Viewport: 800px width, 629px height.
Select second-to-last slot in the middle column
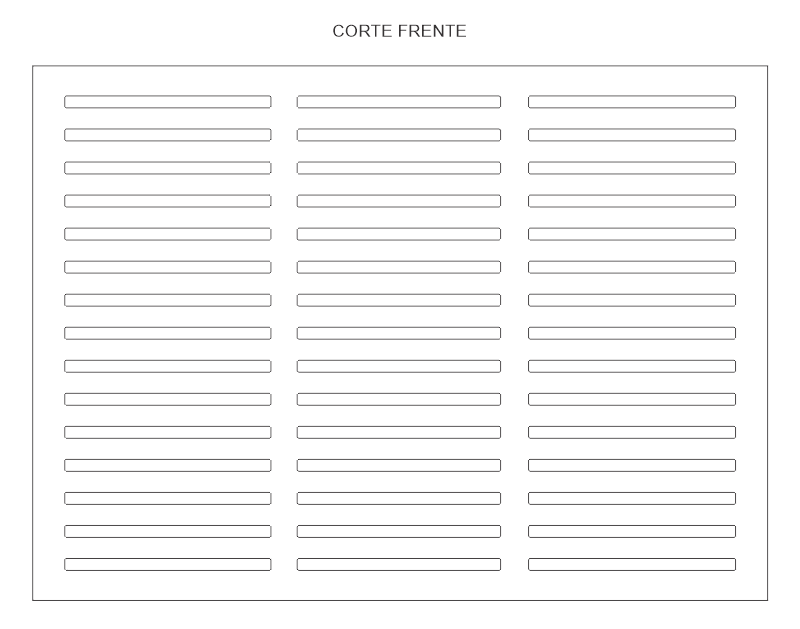click(x=399, y=531)
